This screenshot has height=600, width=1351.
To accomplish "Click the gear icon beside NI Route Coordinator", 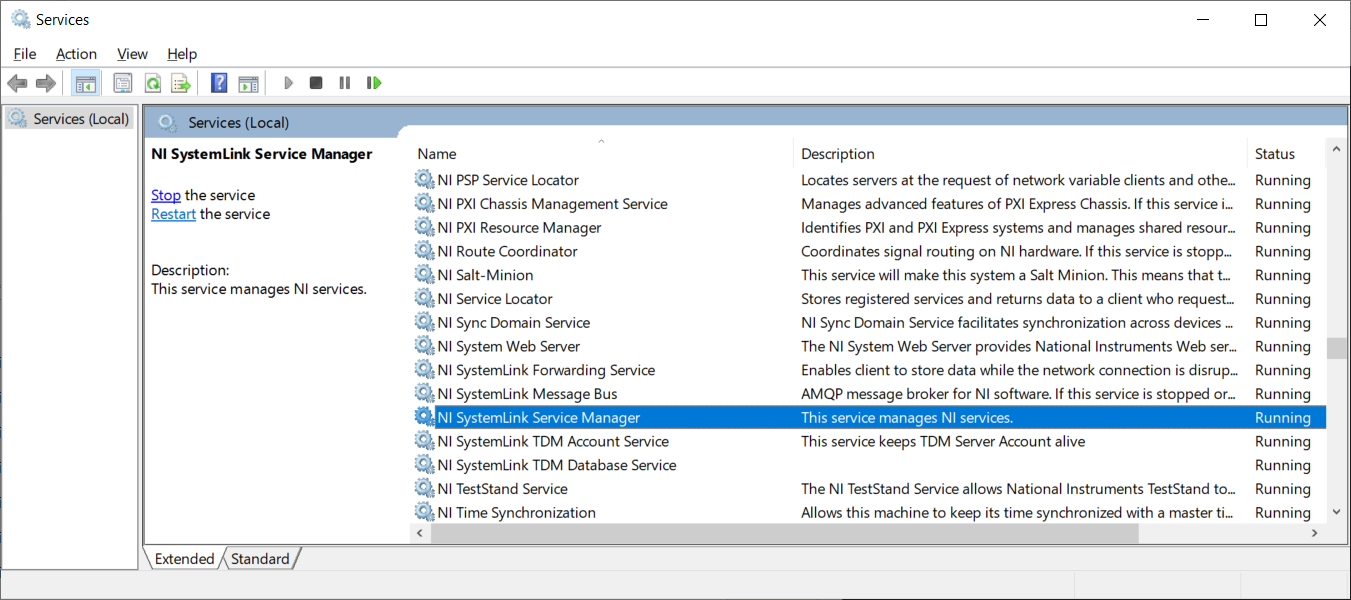I will [x=424, y=251].
